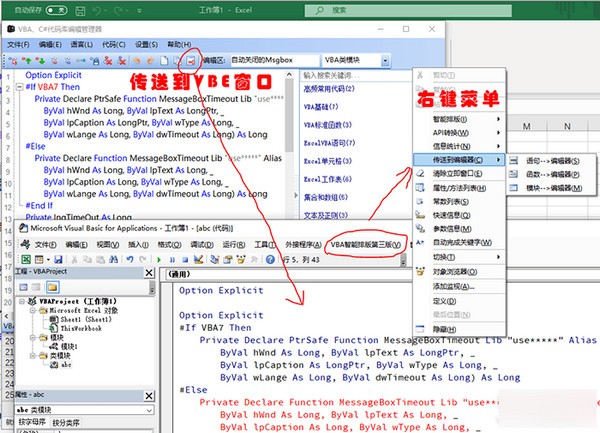Open the Project Explorer toolbar icon
Viewport: 600px width, 433px height.
[215, 259]
